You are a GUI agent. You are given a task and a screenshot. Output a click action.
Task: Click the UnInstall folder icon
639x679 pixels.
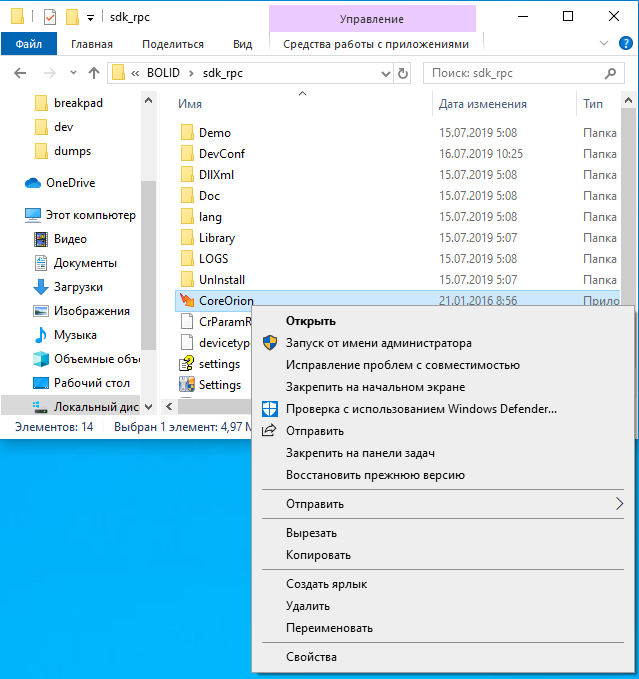pyautogui.click(x=187, y=279)
